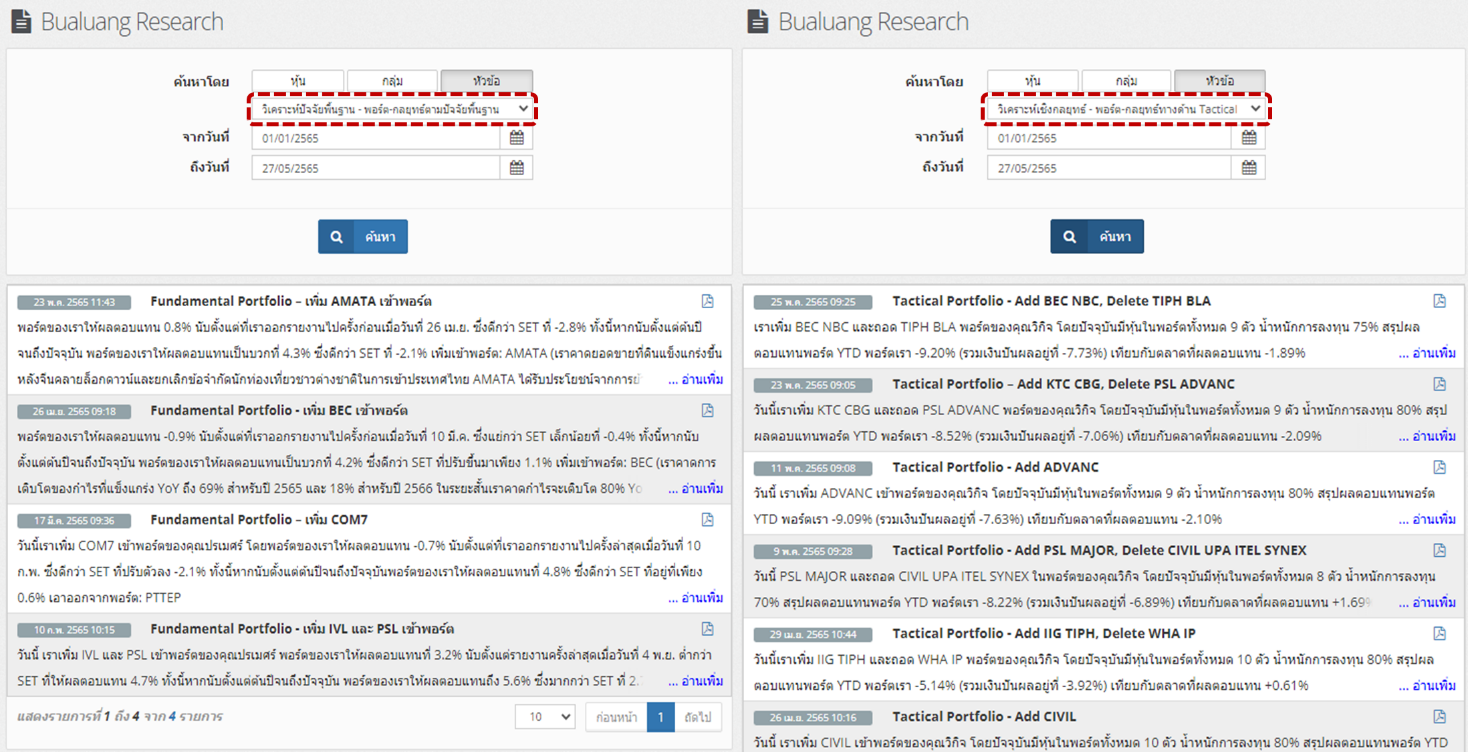This screenshot has width=1468, height=752.
Task: Open PDF icon for COM7 Fundamental Portfolio report
Action: click(x=707, y=519)
